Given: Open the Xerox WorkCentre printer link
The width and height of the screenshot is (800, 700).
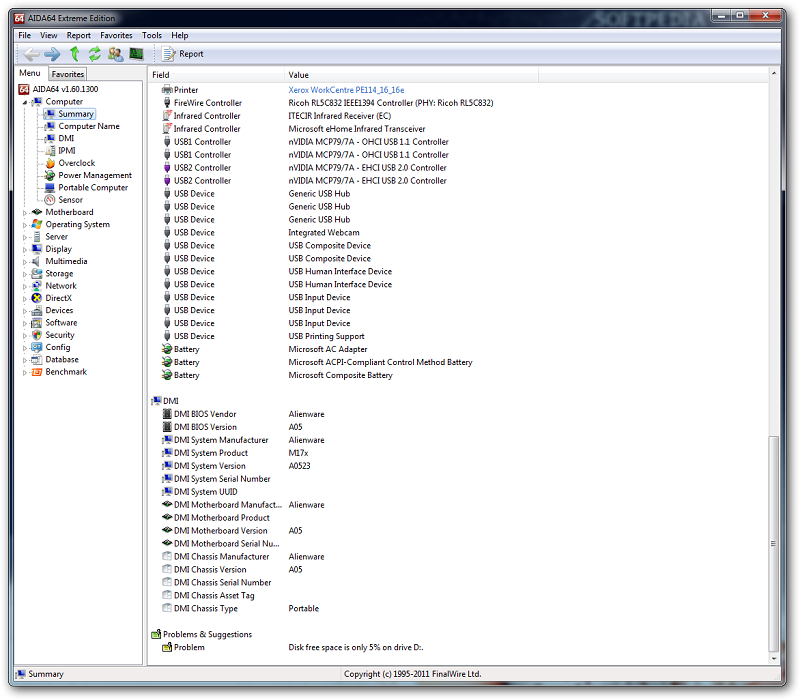Looking at the screenshot, I should click(346, 90).
